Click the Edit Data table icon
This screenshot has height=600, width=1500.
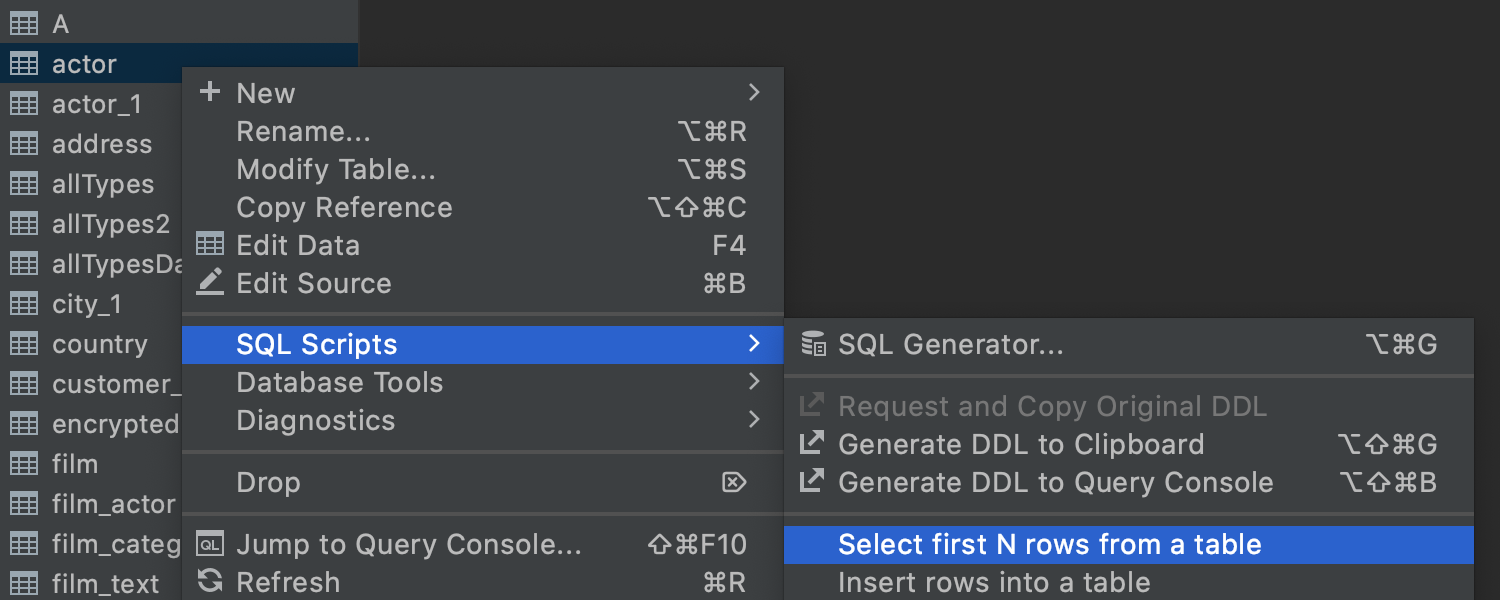click(x=210, y=245)
